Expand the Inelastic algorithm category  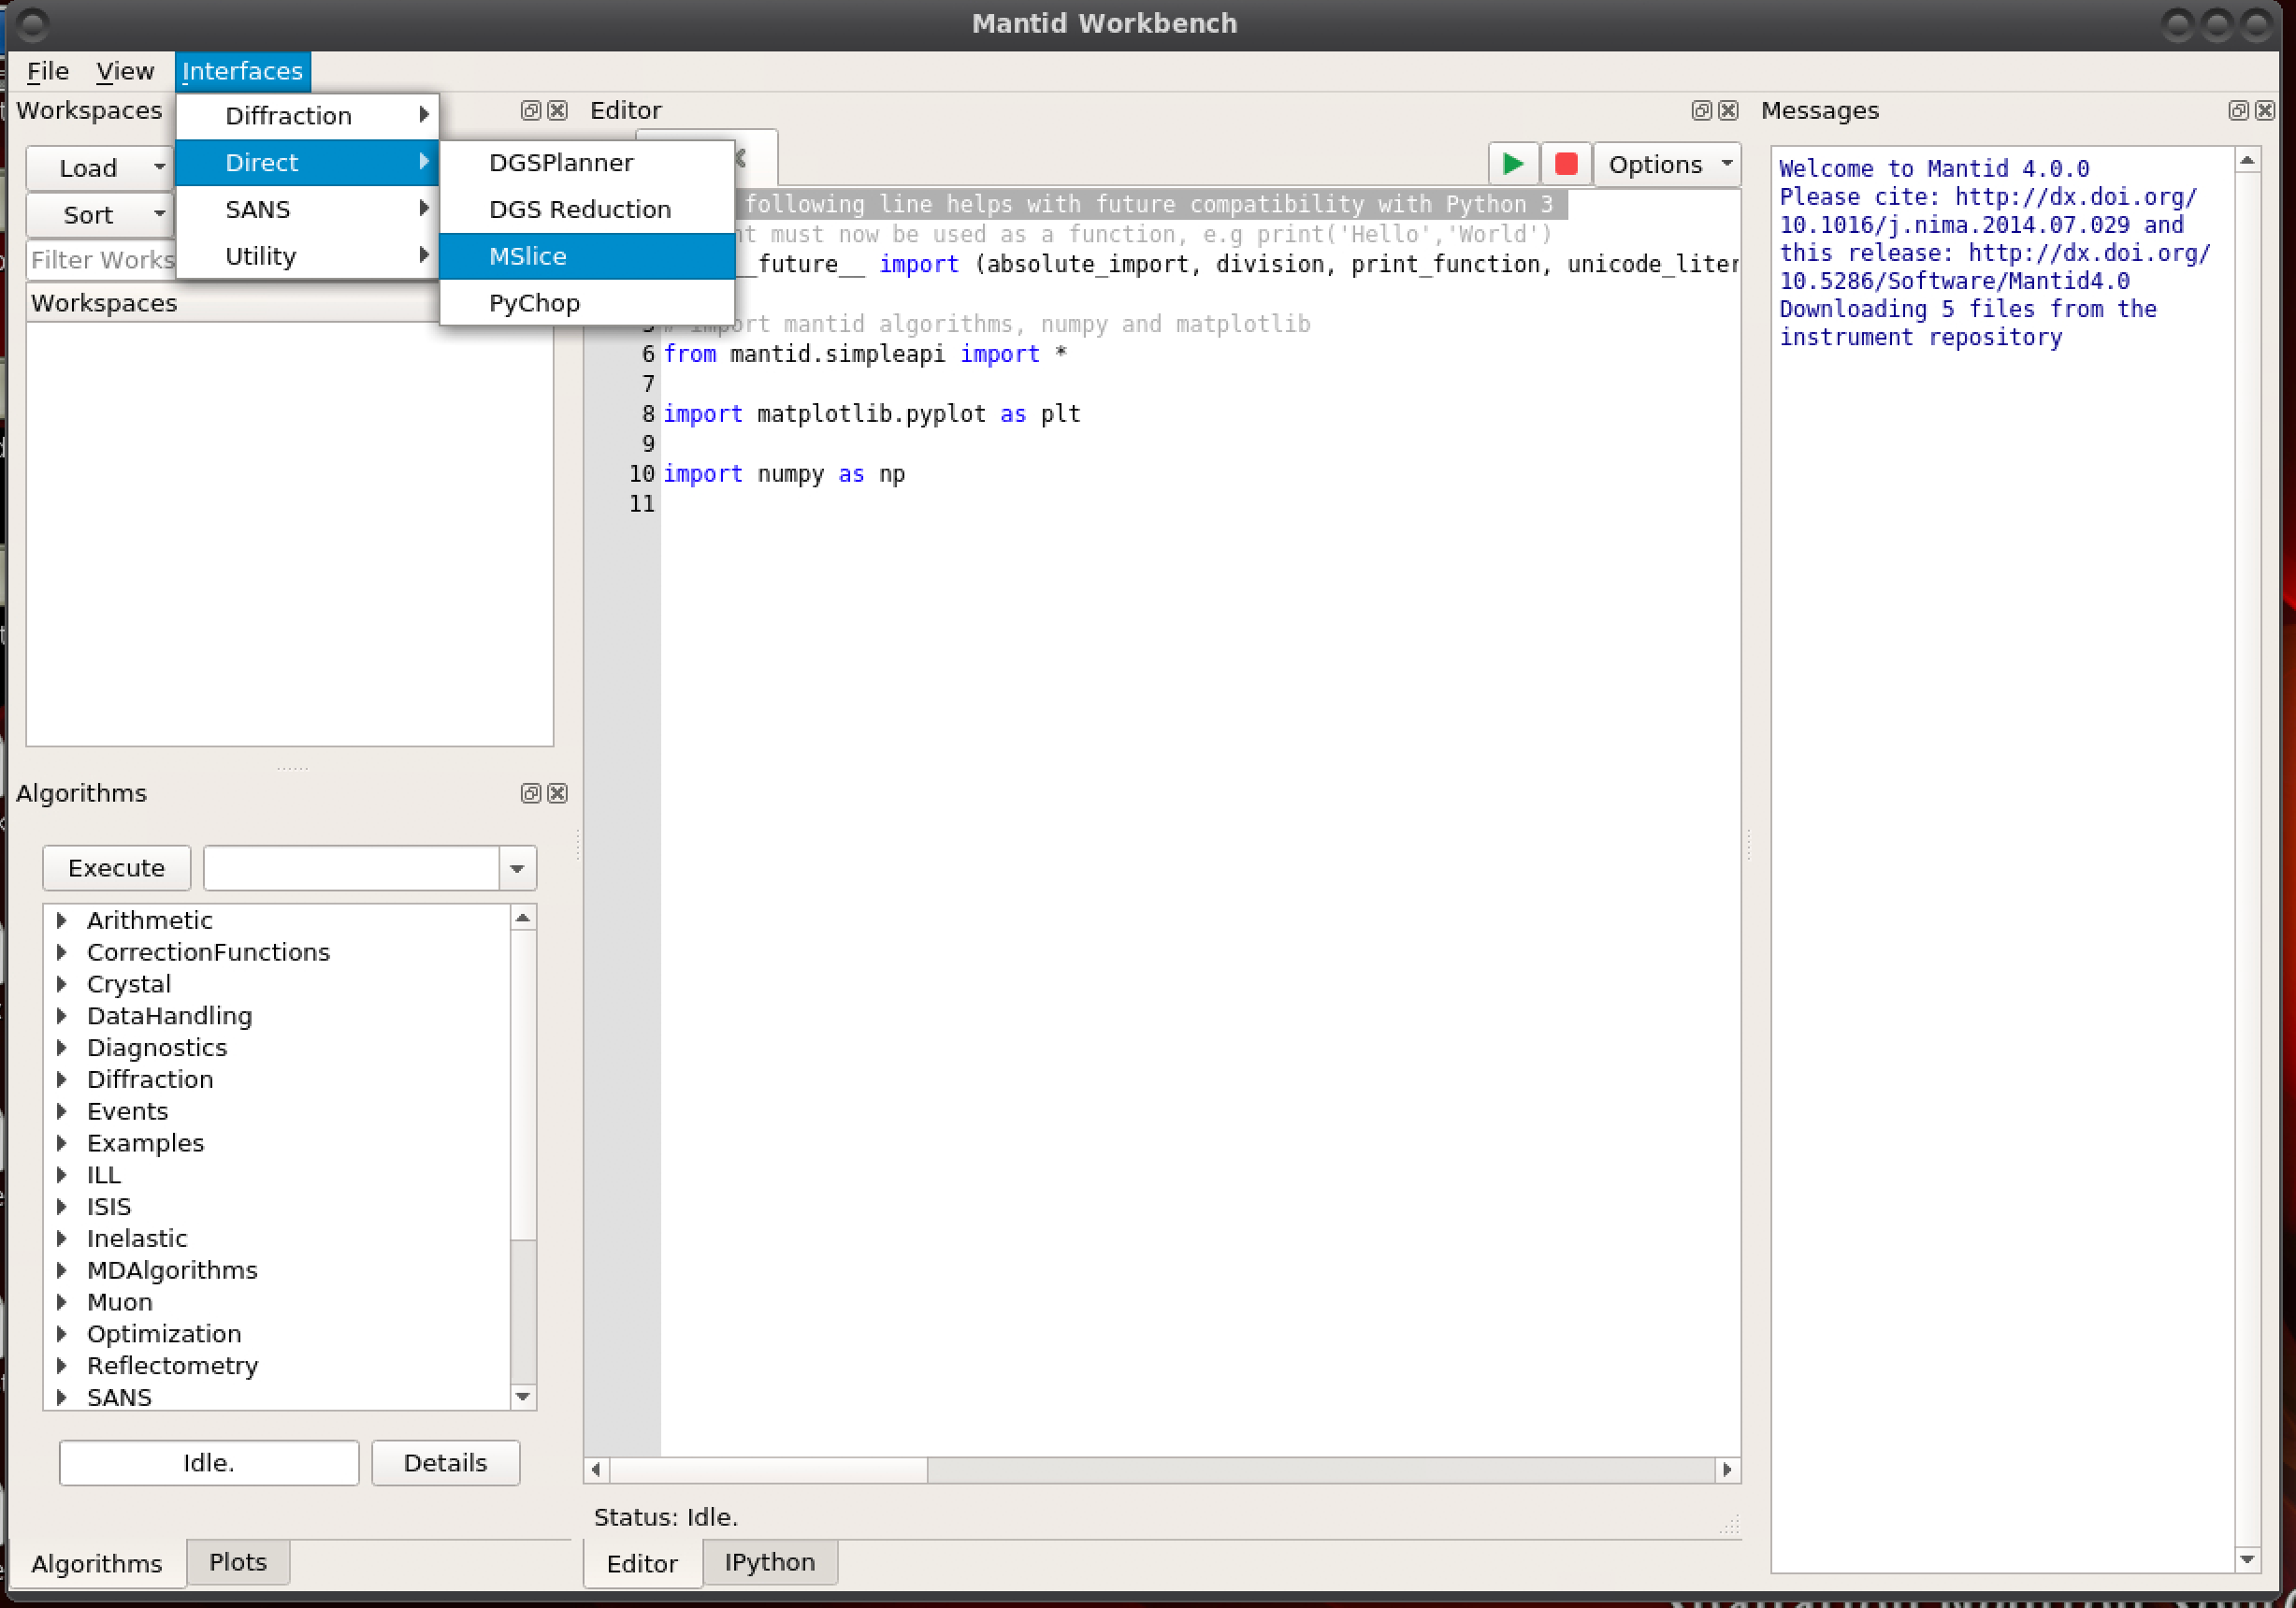click(x=62, y=1238)
